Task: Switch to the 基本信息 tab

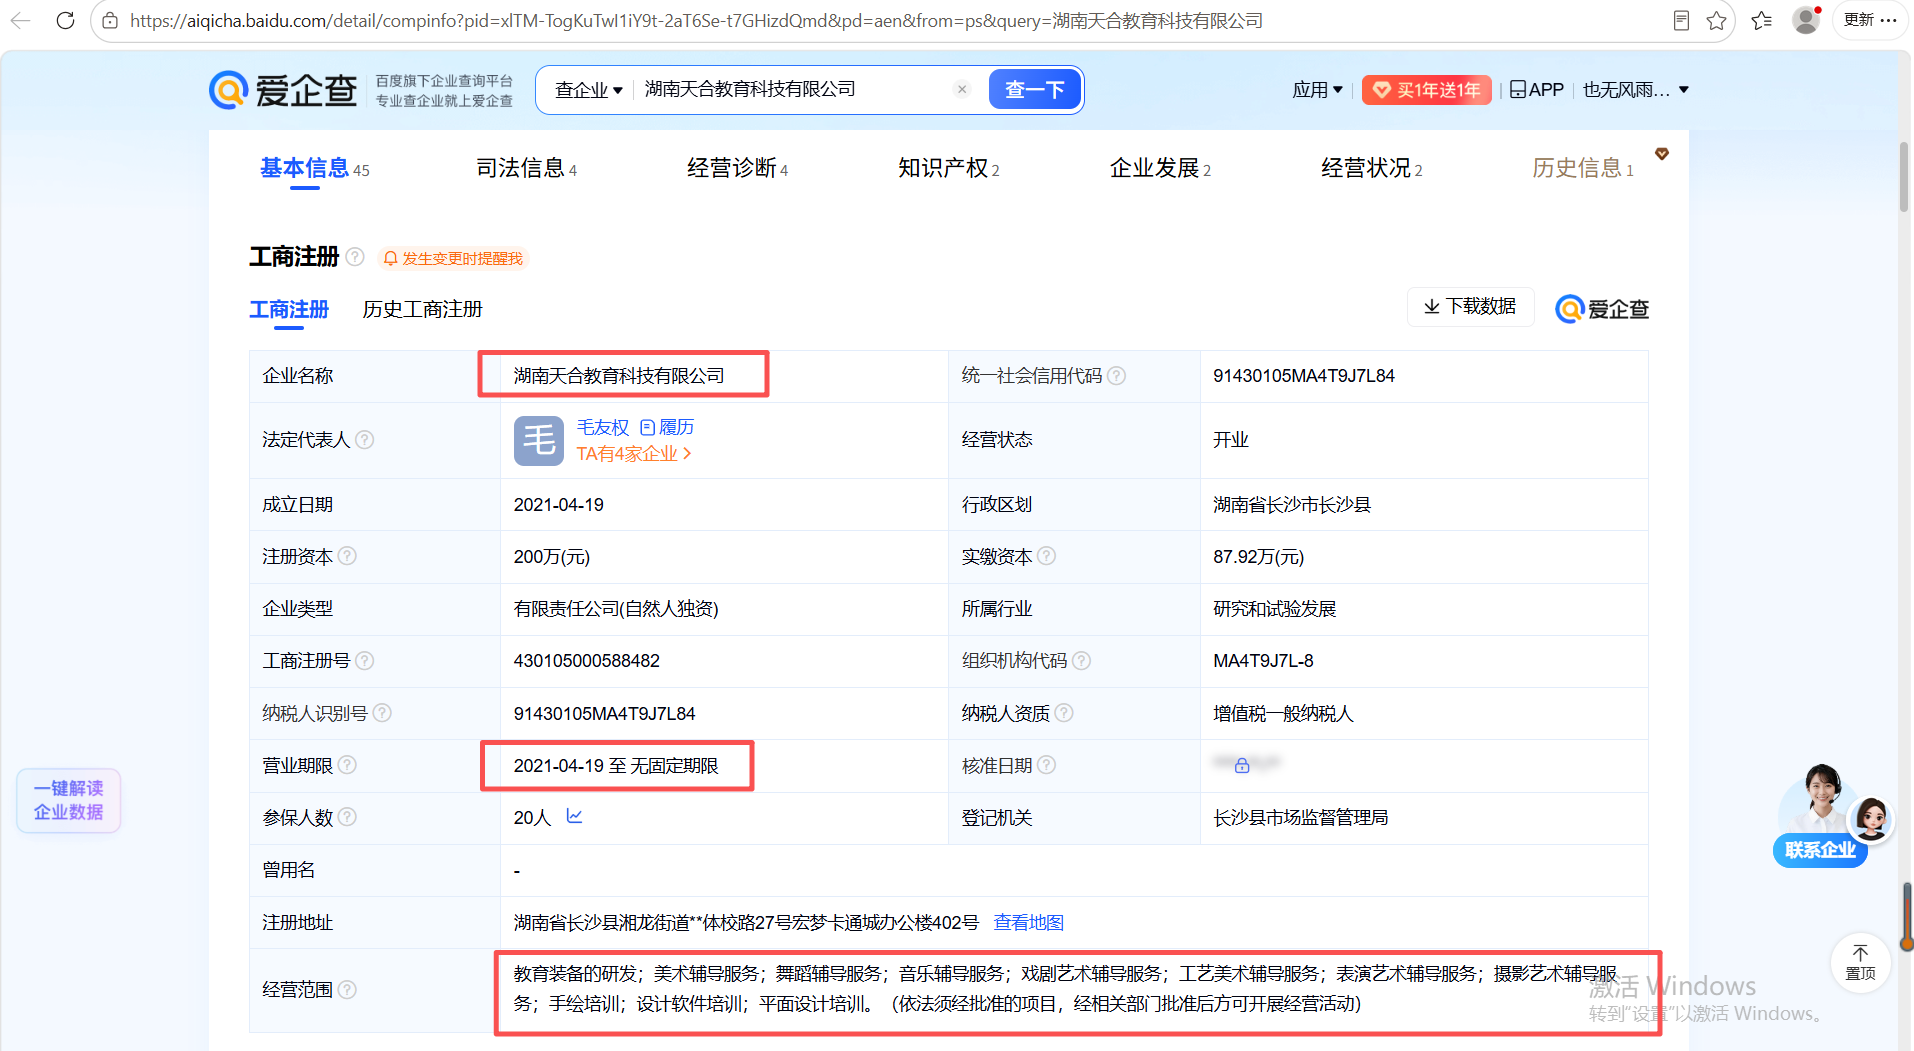Action: pos(314,168)
